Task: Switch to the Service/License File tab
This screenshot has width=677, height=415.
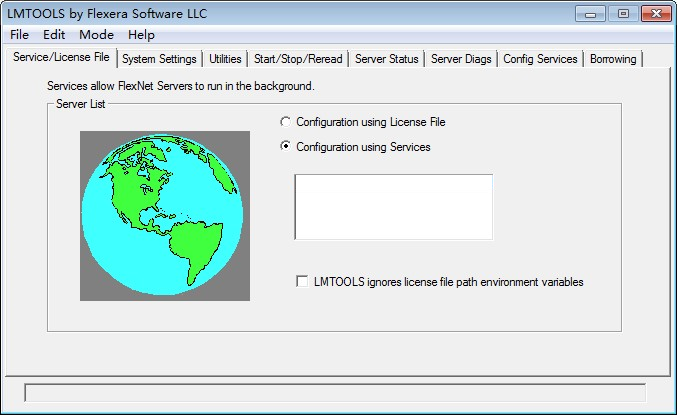Action: (61, 57)
